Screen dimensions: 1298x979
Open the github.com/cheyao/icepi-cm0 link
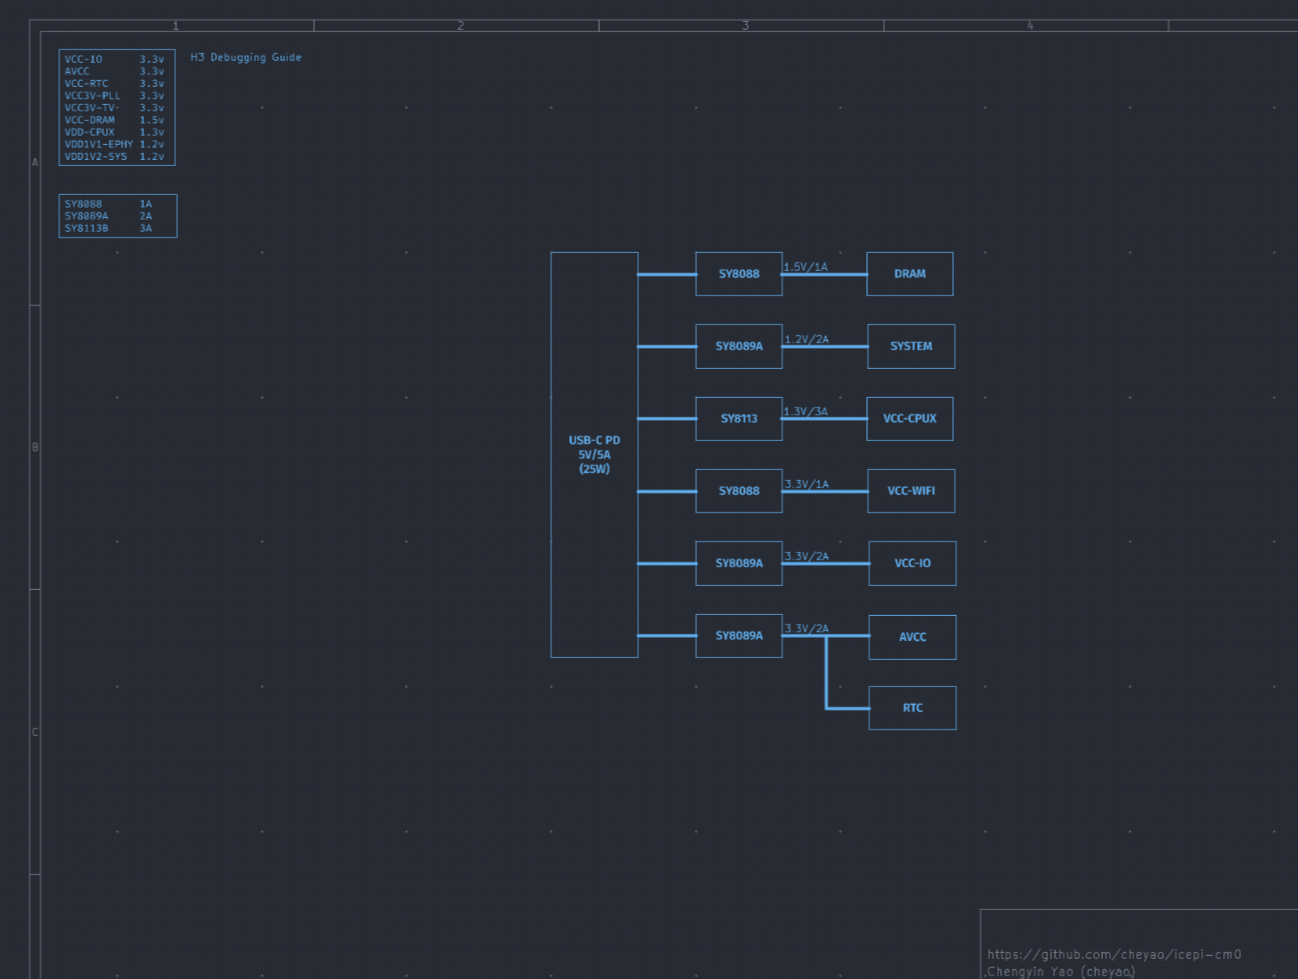pyautogui.click(x=1114, y=954)
